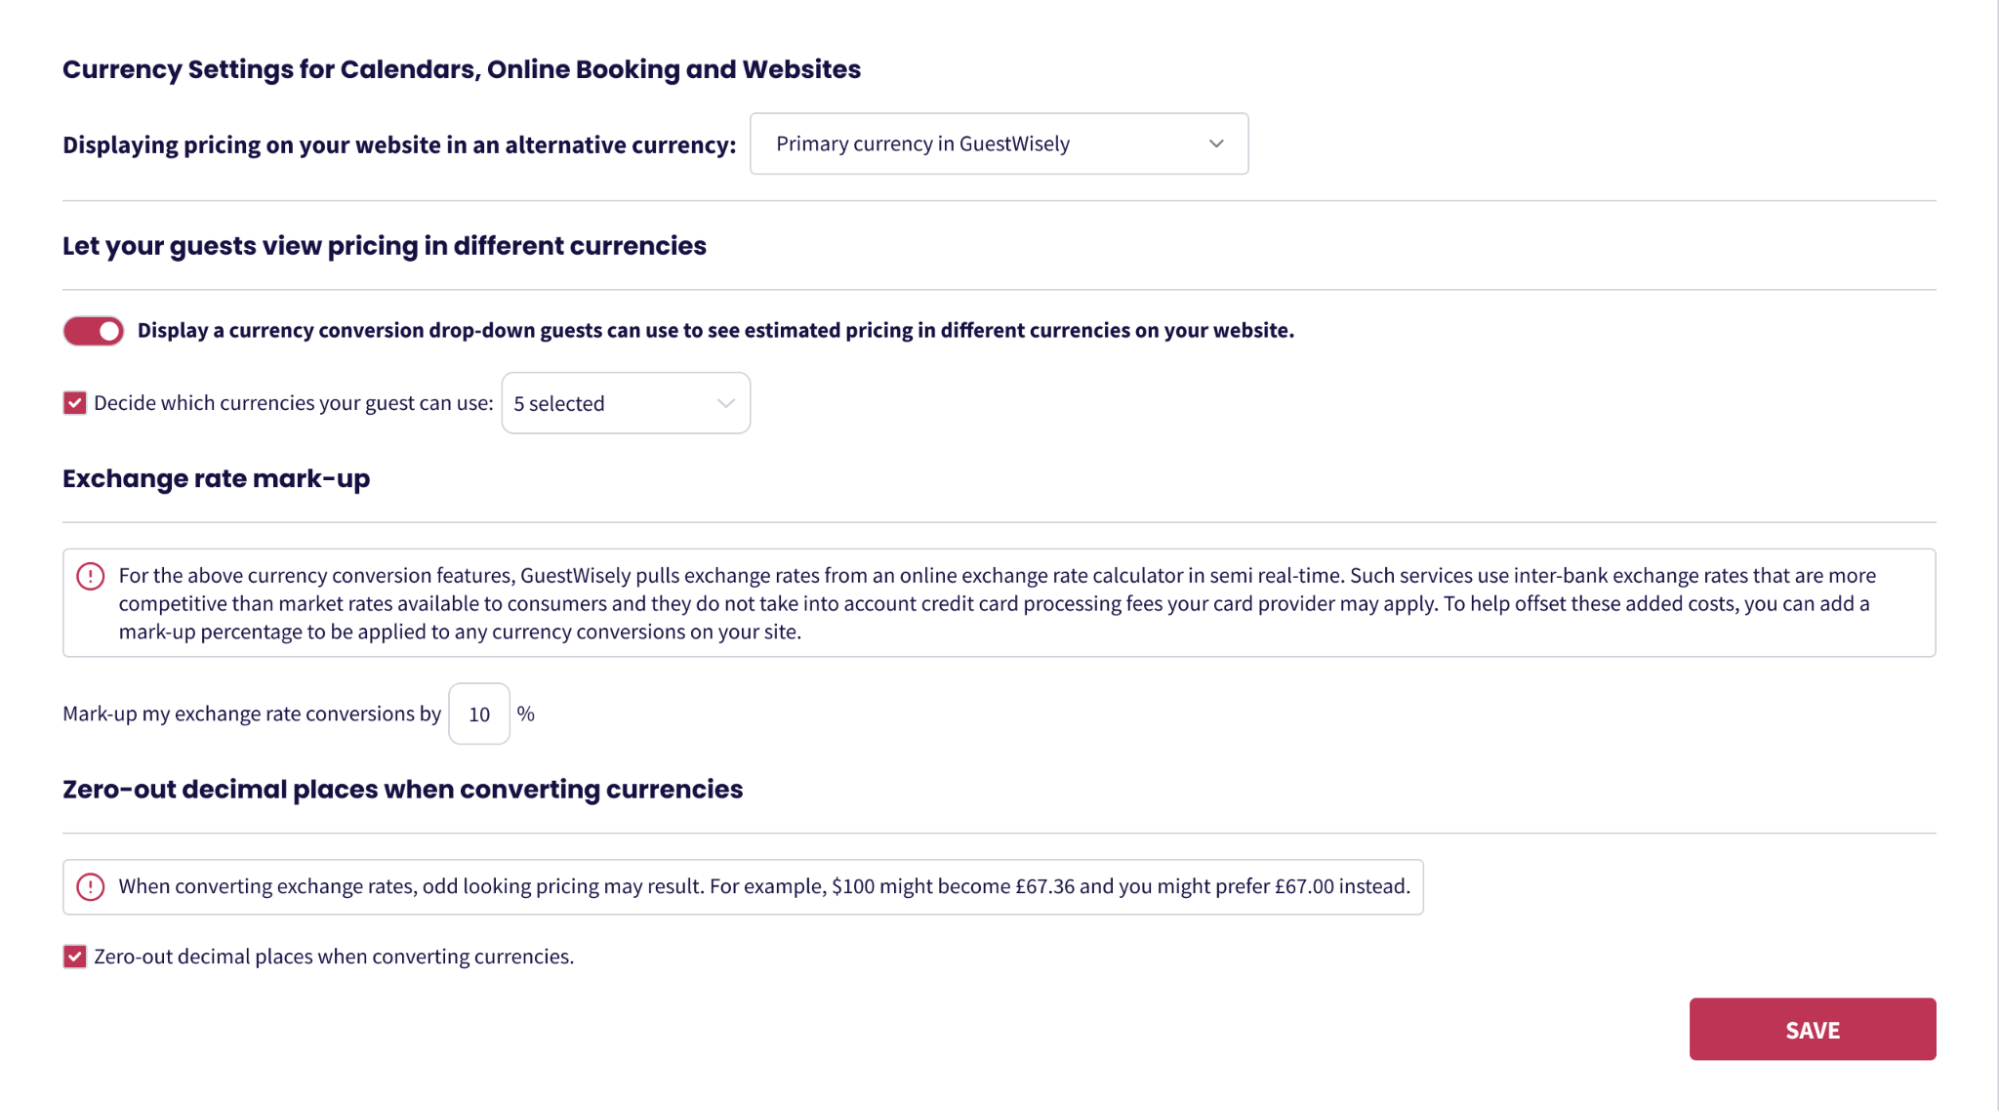
Task: Click the 'Zero-out decimal places when converting currencies.' label
Action: 334,957
